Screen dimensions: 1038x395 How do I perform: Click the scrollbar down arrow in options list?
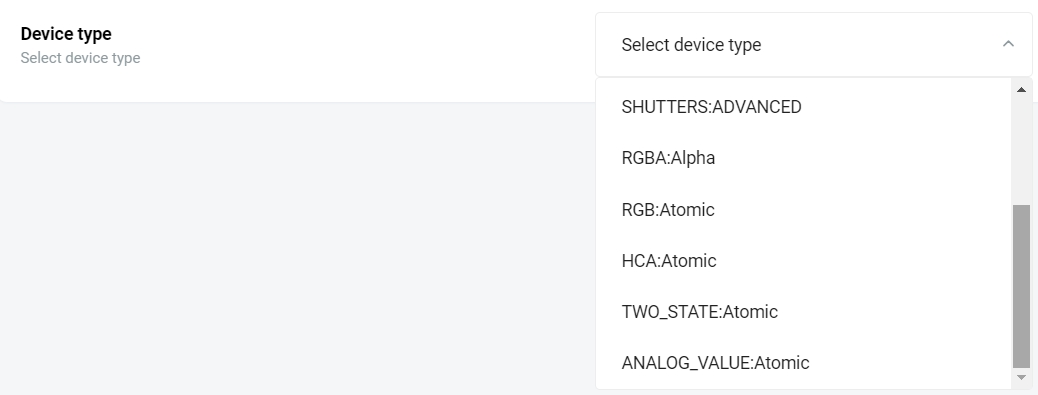pos(1021,377)
